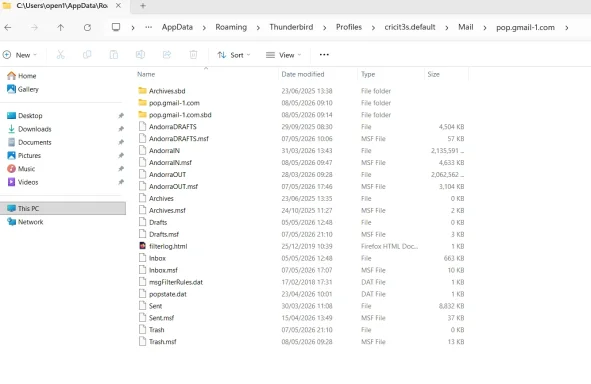Image resolution: width=591 pixels, height=384 pixels.
Task: Open the View layout dropdown
Action: pos(283,55)
